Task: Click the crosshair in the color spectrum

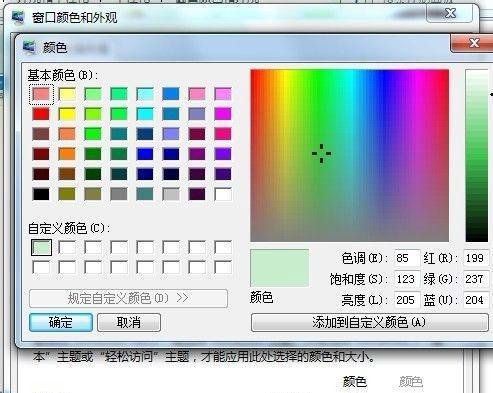Action: pos(321,153)
